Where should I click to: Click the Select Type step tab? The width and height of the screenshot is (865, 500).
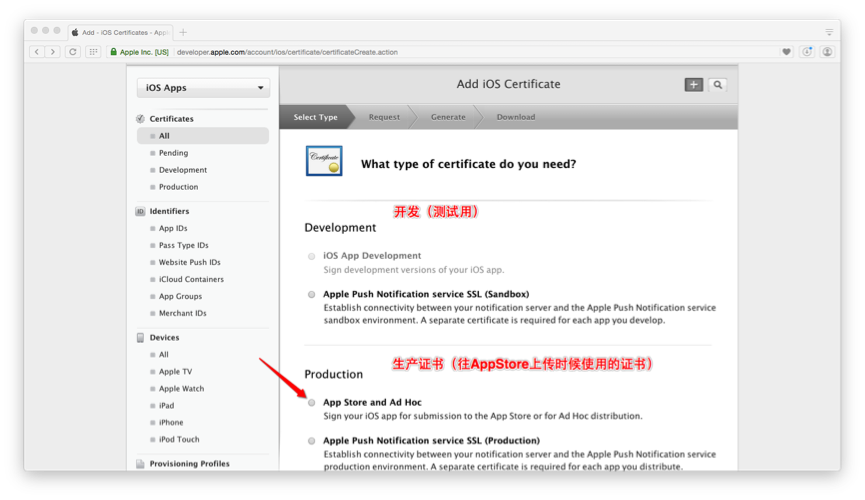click(315, 117)
